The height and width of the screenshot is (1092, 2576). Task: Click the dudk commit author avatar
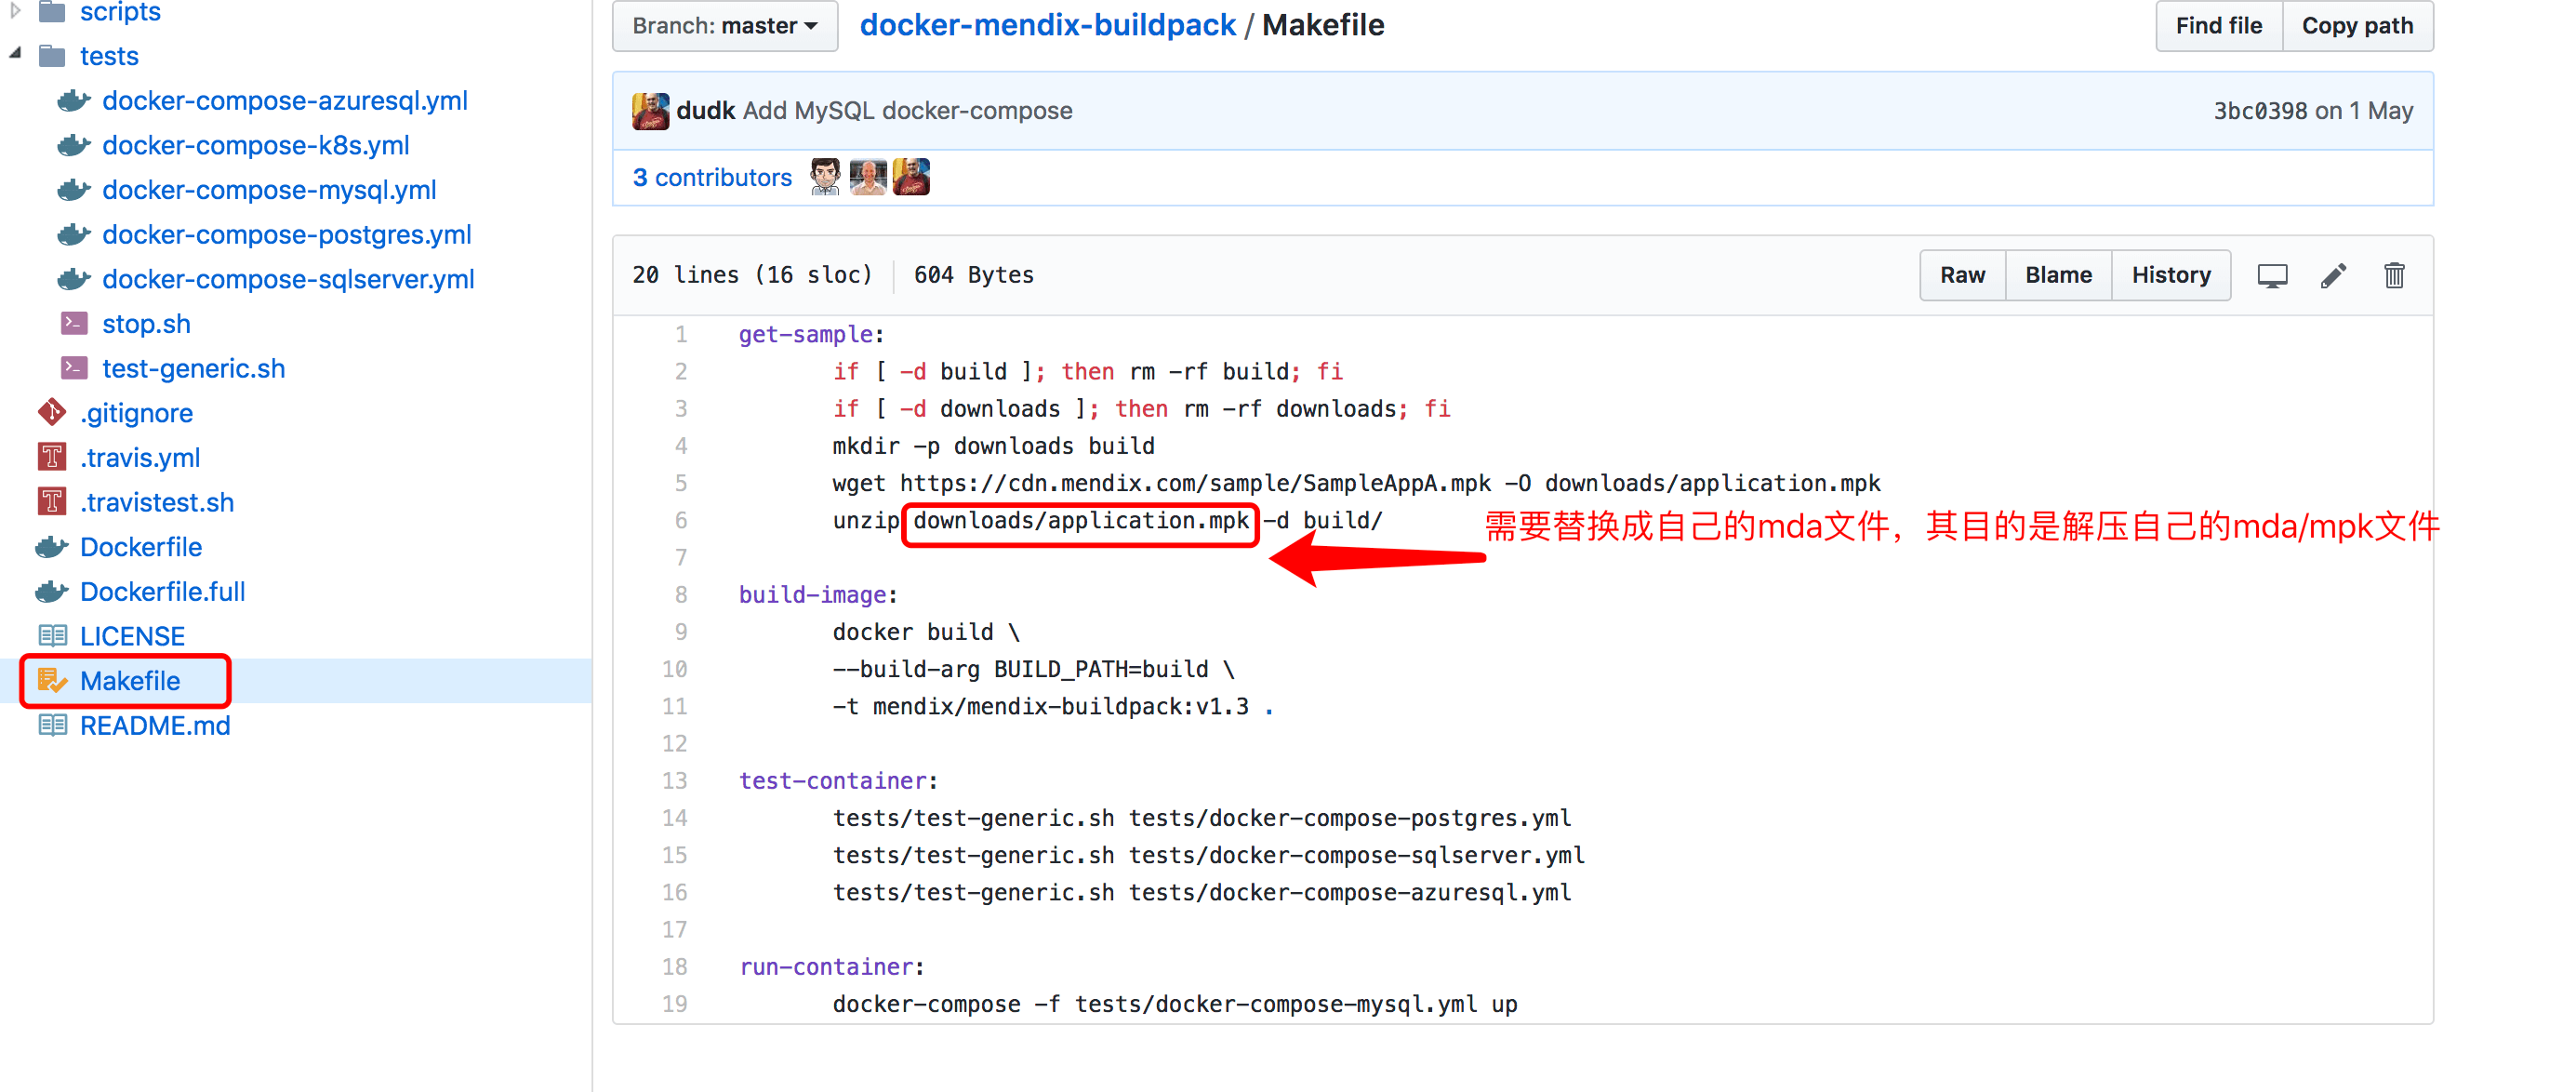(650, 111)
